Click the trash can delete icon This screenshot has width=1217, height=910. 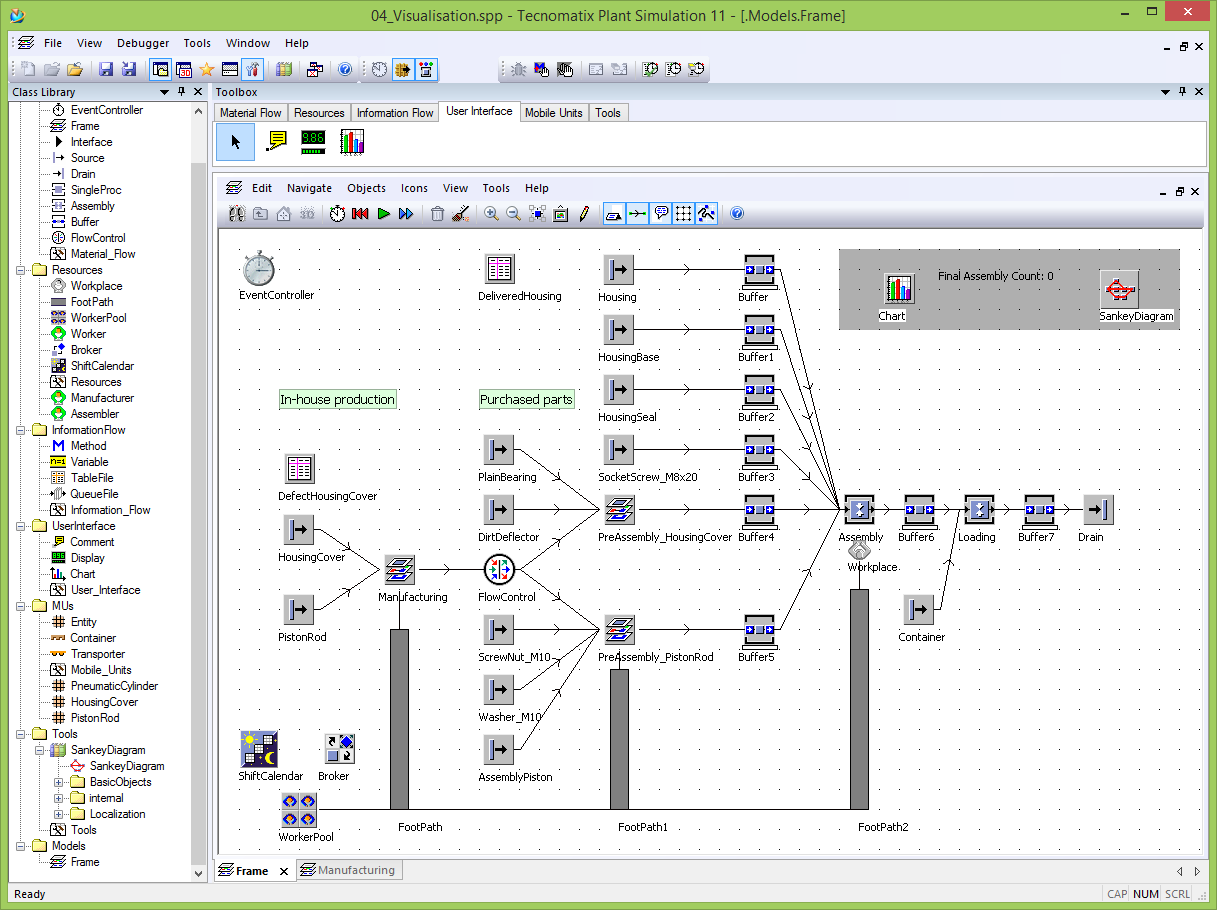click(437, 213)
